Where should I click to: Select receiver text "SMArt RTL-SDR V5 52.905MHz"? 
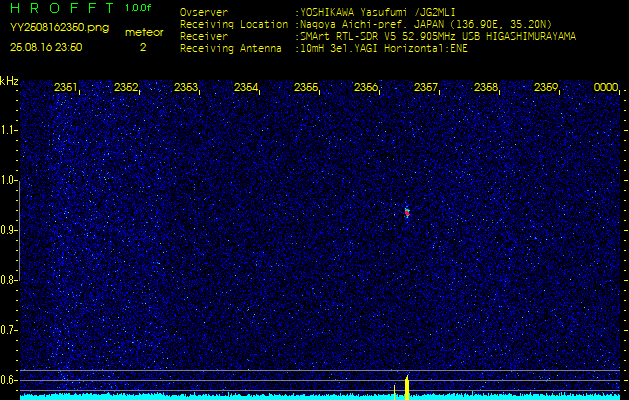click(384, 37)
